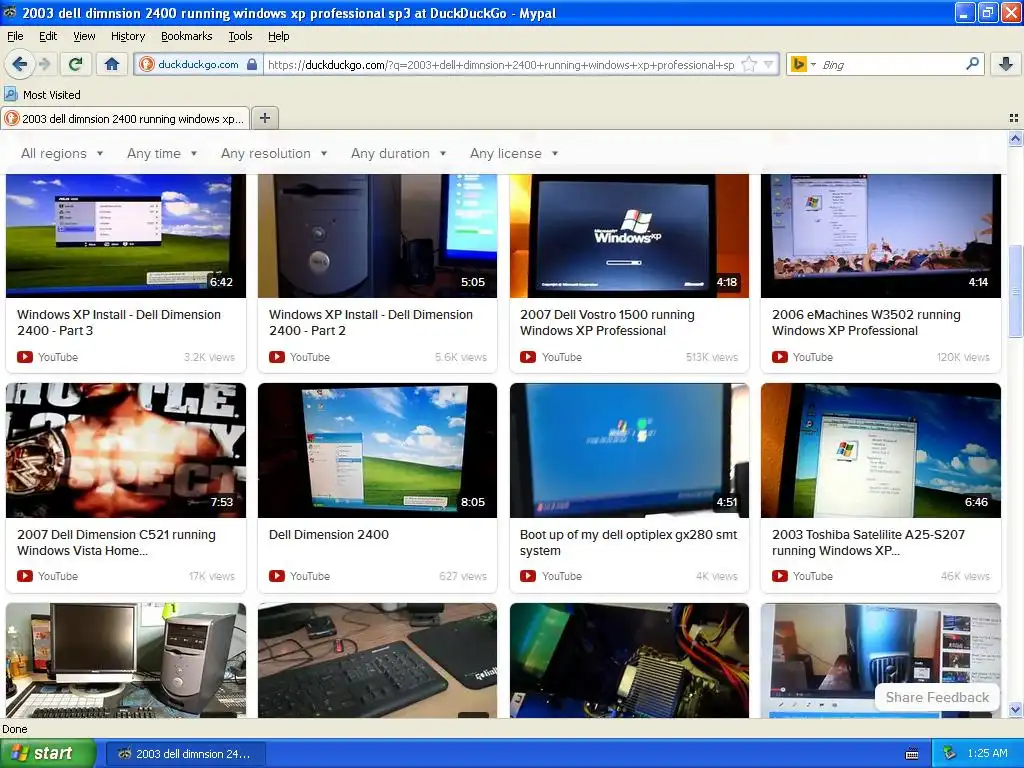
Task: Open the Toshiba Satellite A25-S207 thumbnail
Action: pyautogui.click(x=881, y=451)
